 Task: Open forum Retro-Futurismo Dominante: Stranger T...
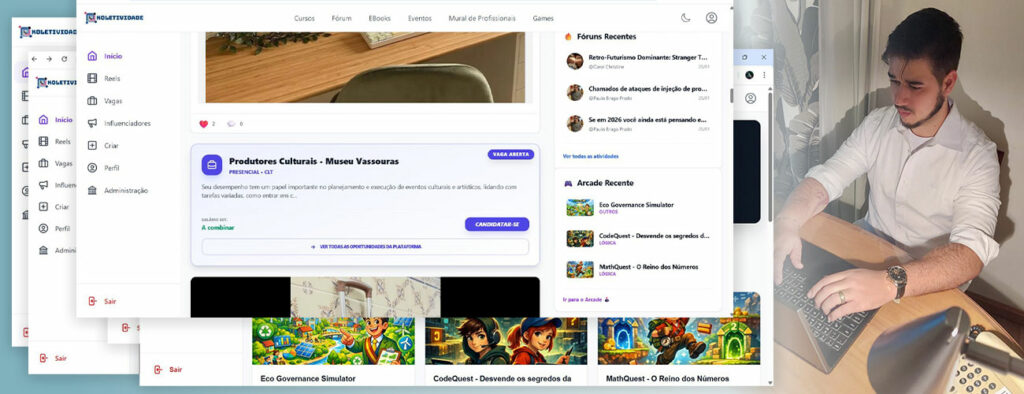click(647, 57)
